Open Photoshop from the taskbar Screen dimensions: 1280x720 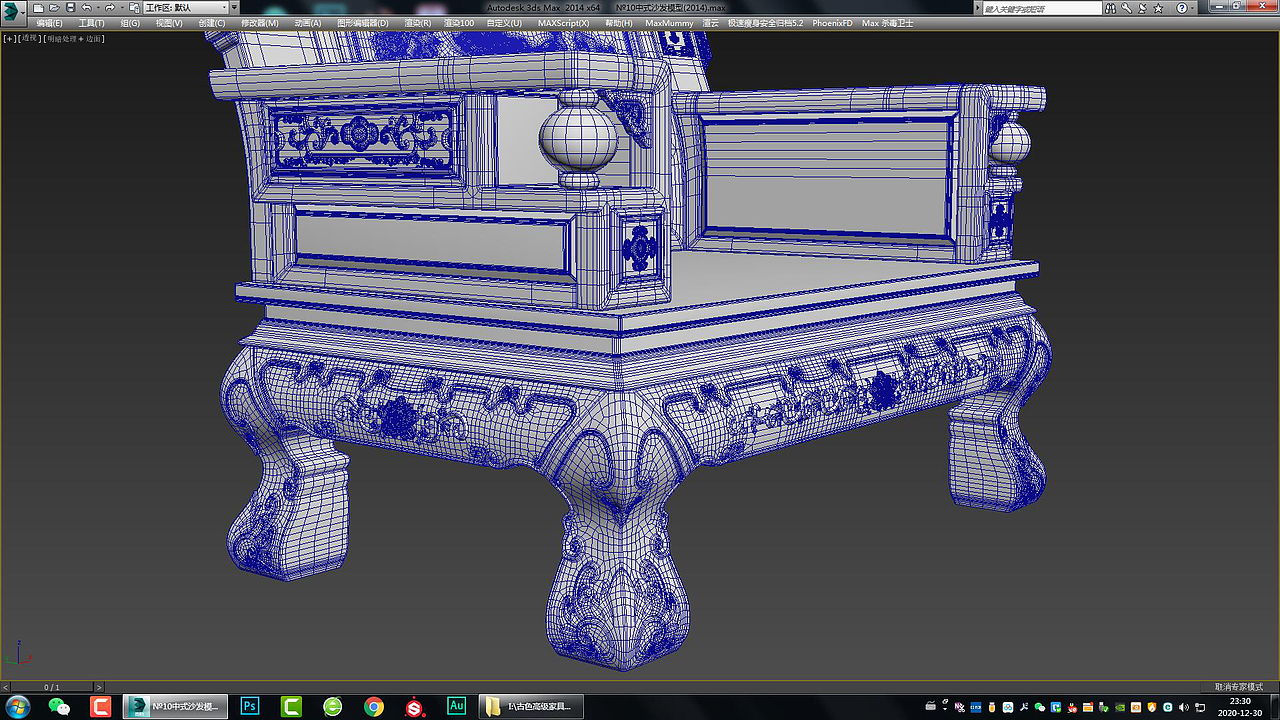(x=250, y=707)
